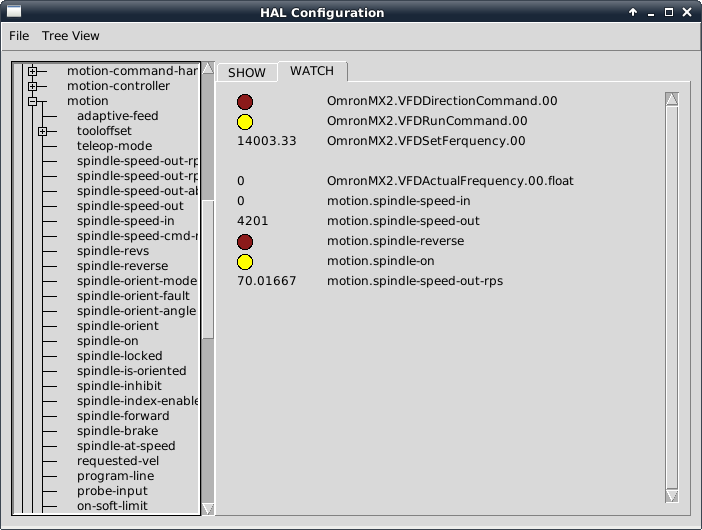The height and width of the screenshot is (530, 702).
Task: Open the window menu icon in title bar
Action: click(14, 12)
